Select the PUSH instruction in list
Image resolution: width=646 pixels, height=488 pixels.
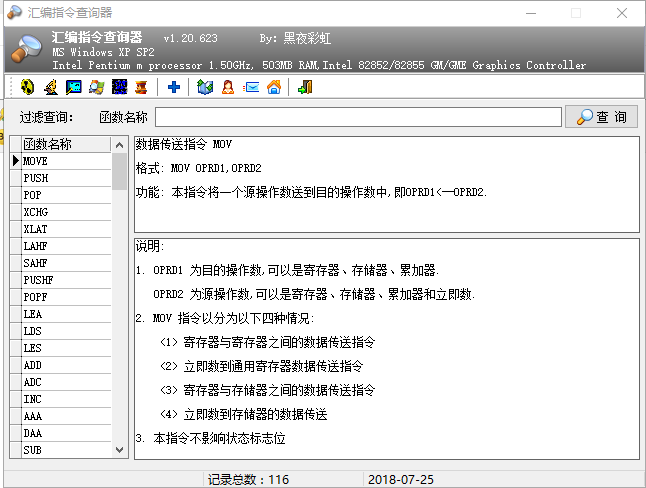[66, 178]
